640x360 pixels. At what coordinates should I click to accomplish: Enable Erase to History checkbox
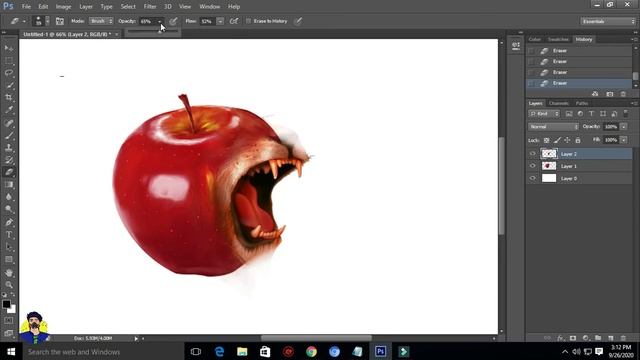click(x=248, y=21)
